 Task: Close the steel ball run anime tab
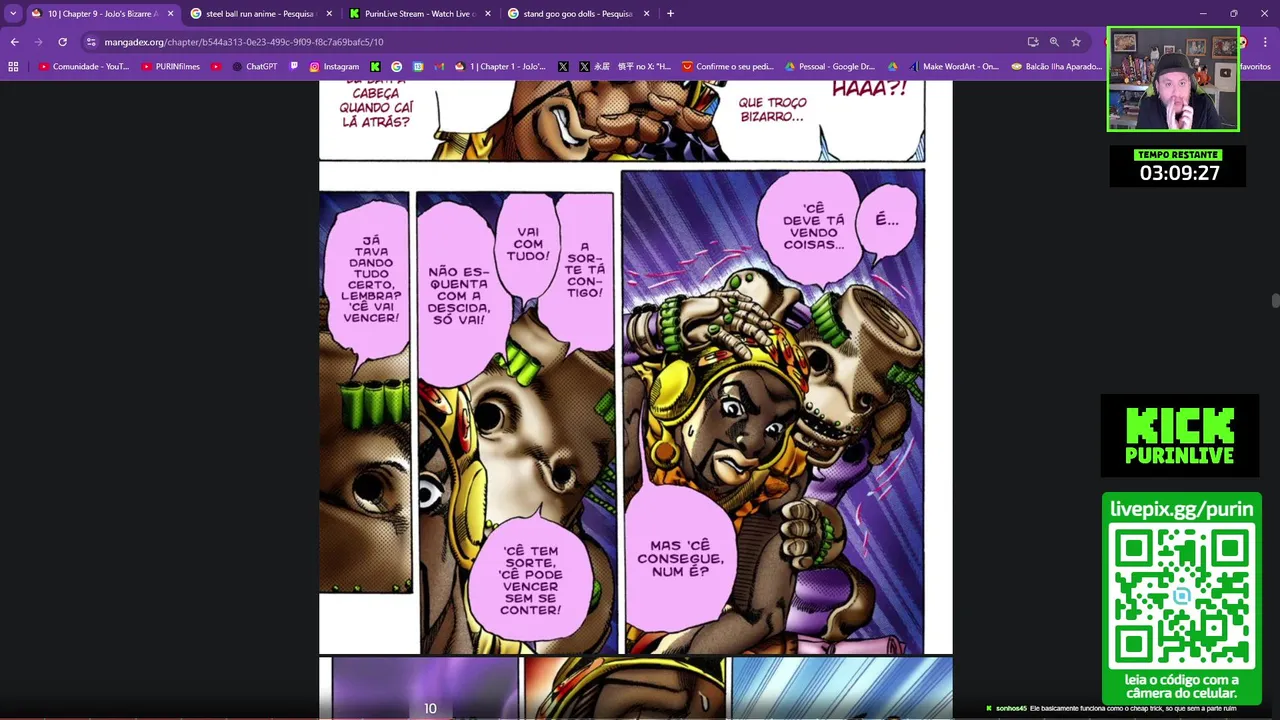(x=329, y=14)
